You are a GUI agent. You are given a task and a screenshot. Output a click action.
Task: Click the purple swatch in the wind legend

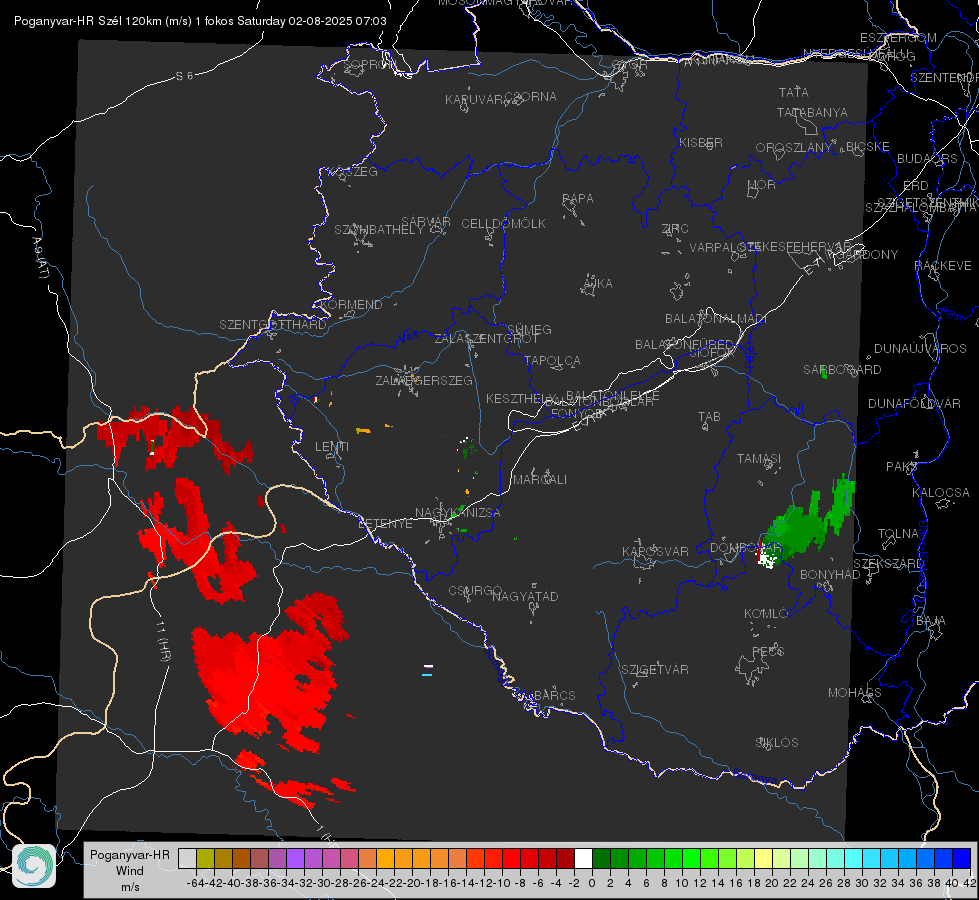[295, 858]
